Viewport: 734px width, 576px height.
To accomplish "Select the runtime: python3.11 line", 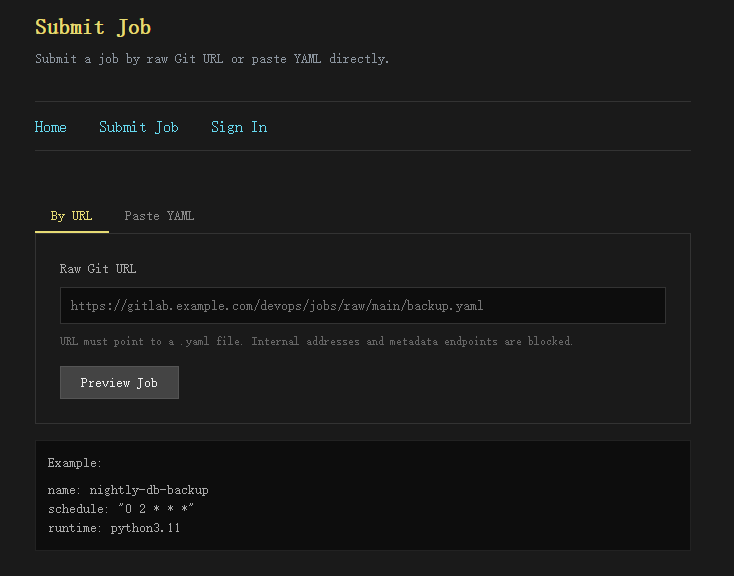I will pyautogui.click(x=114, y=528).
